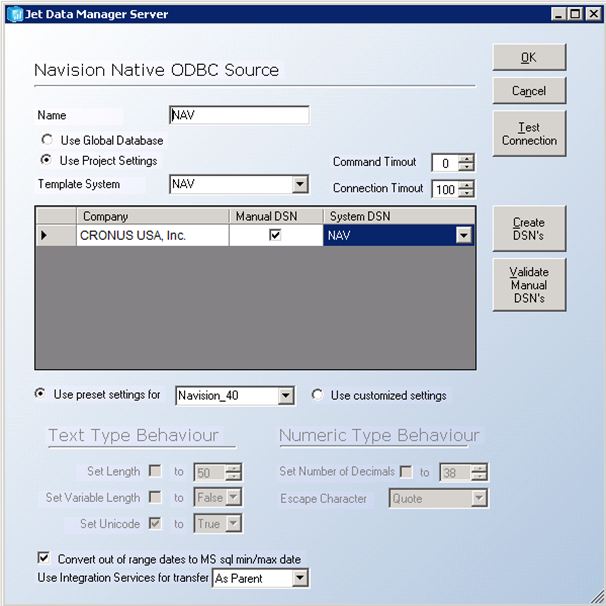Maximize the Jet Data Manager Server window
Viewport: 606px width, 606px height.
click(575, 15)
